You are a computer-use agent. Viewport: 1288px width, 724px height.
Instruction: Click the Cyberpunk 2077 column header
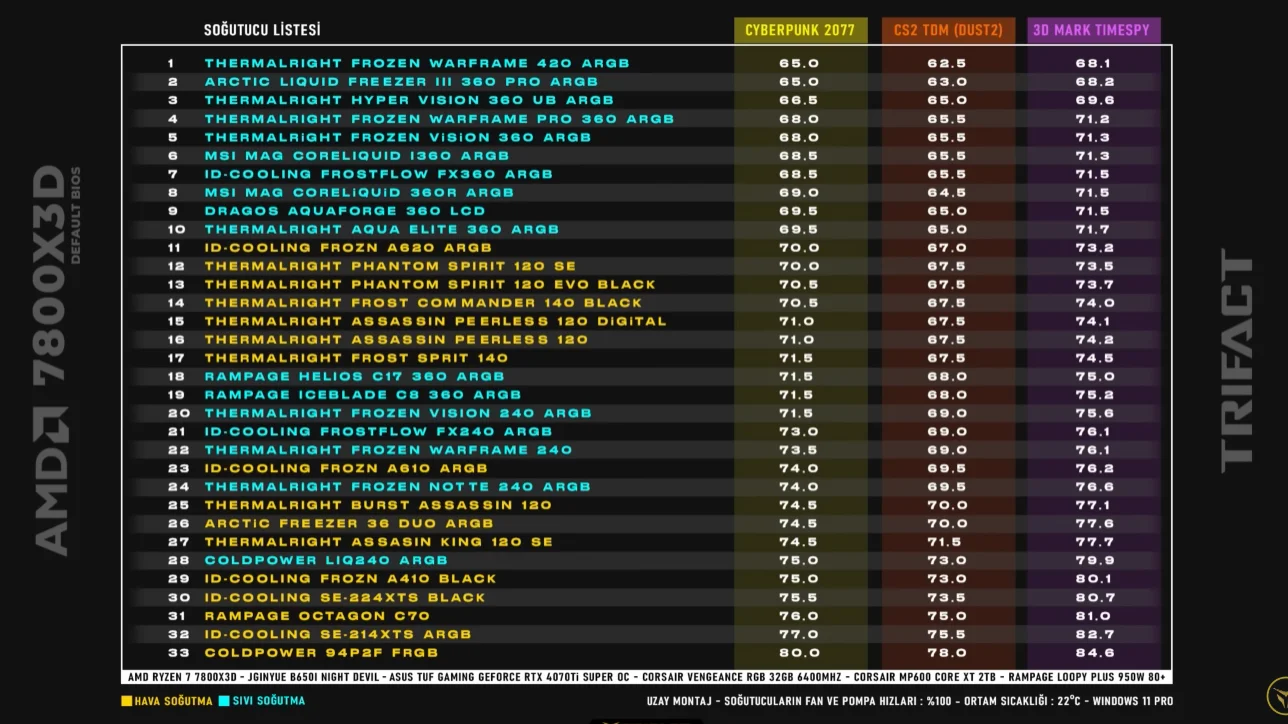tap(800, 30)
